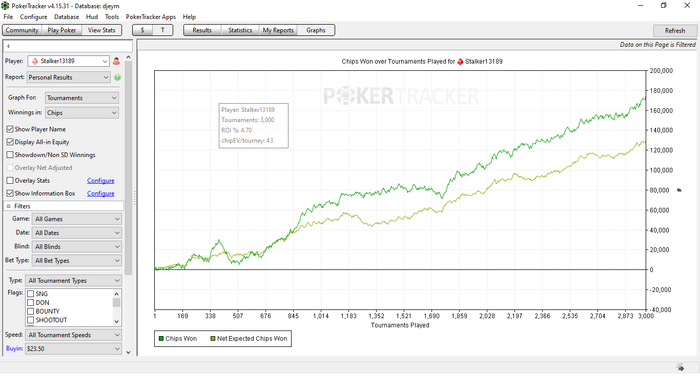
Task: Check the DON flag
Action: pos(31,303)
